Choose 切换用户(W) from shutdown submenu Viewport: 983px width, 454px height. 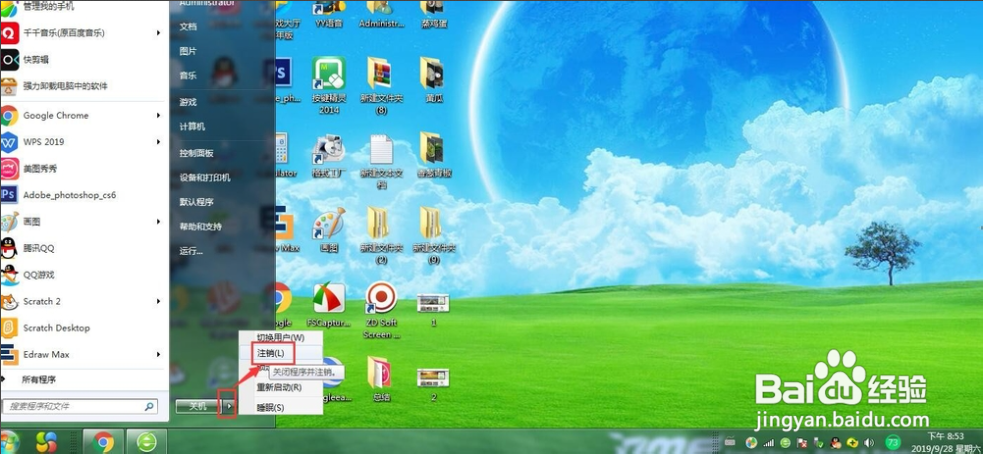click(280, 338)
